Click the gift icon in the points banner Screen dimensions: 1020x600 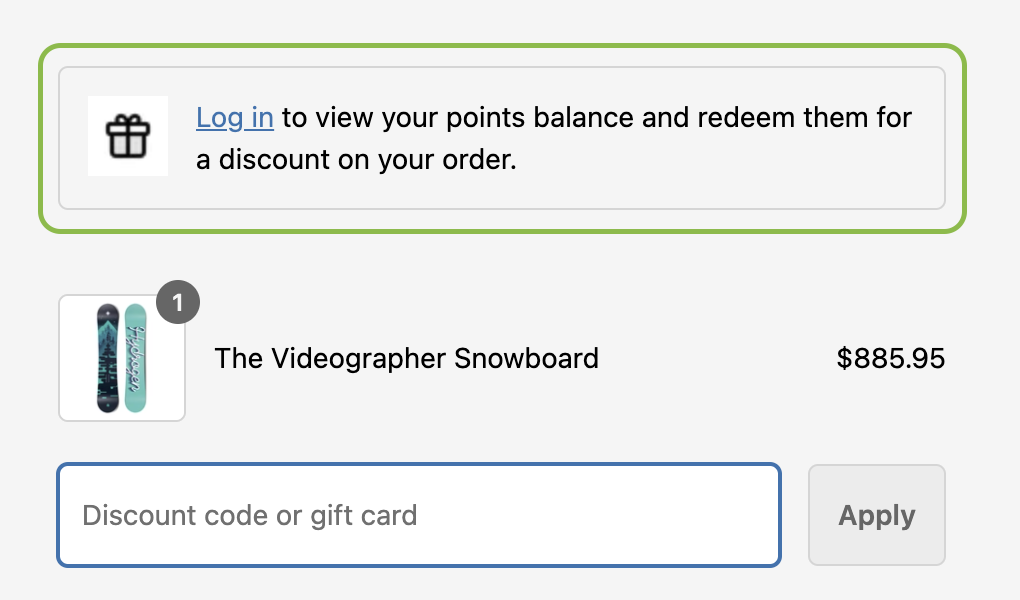(x=128, y=136)
